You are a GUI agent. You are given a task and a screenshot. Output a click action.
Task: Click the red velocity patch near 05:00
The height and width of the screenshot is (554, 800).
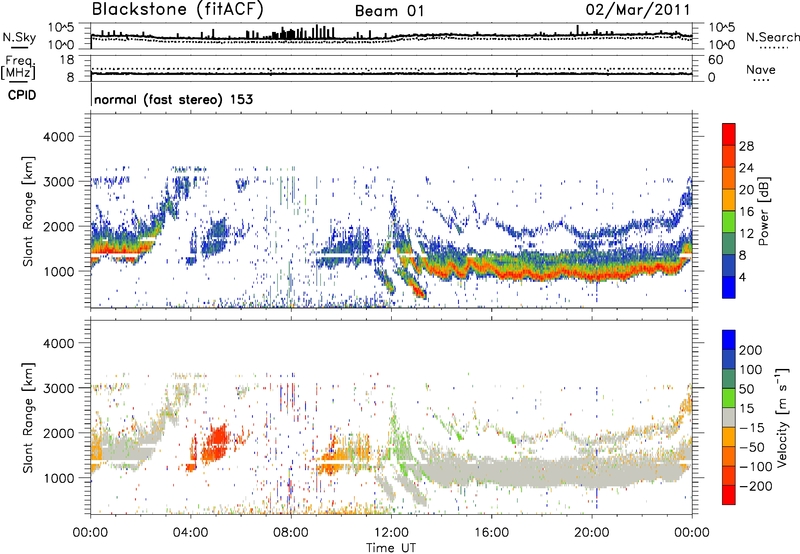[217, 443]
